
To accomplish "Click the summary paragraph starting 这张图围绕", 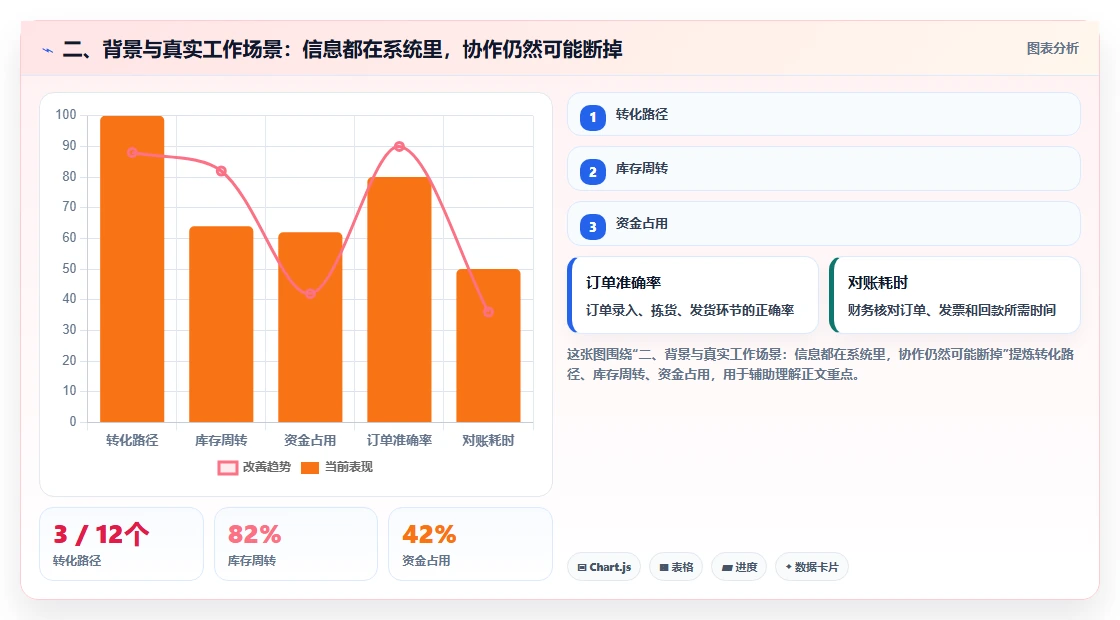I will [821, 364].
